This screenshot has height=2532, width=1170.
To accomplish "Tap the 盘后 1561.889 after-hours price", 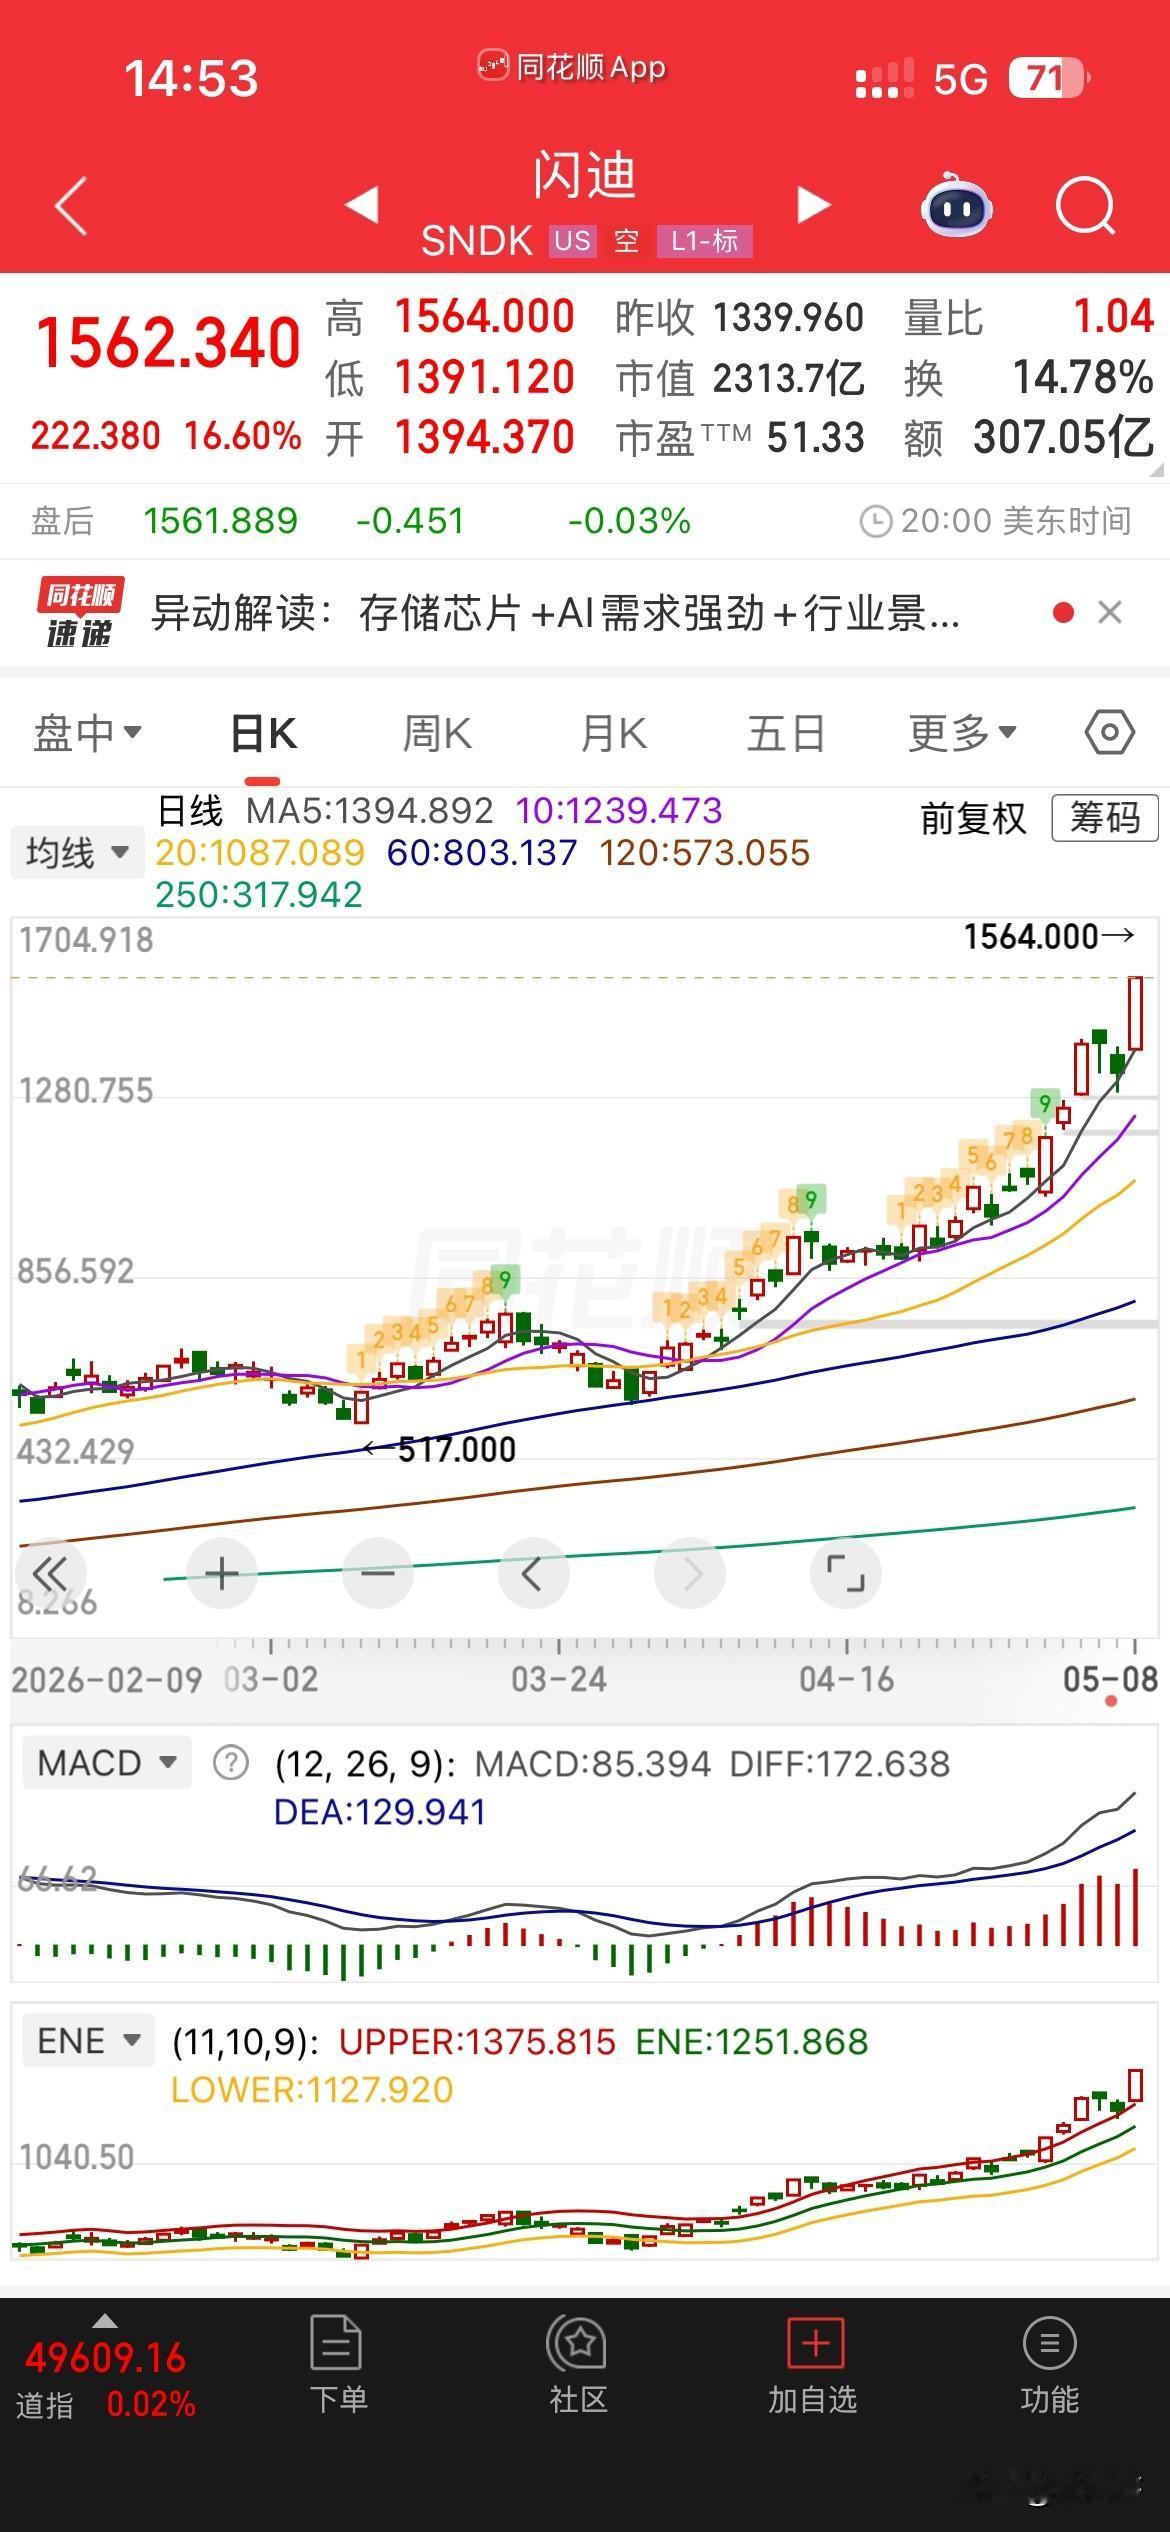I will click(x=220, y=520).
